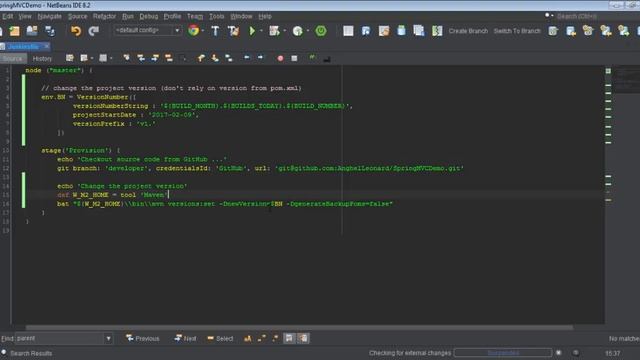Image resolution: width=640 pixels, height=360 pixels.
Task: Click the Comment code icon in editor toolbar
Action: [312, 58]
